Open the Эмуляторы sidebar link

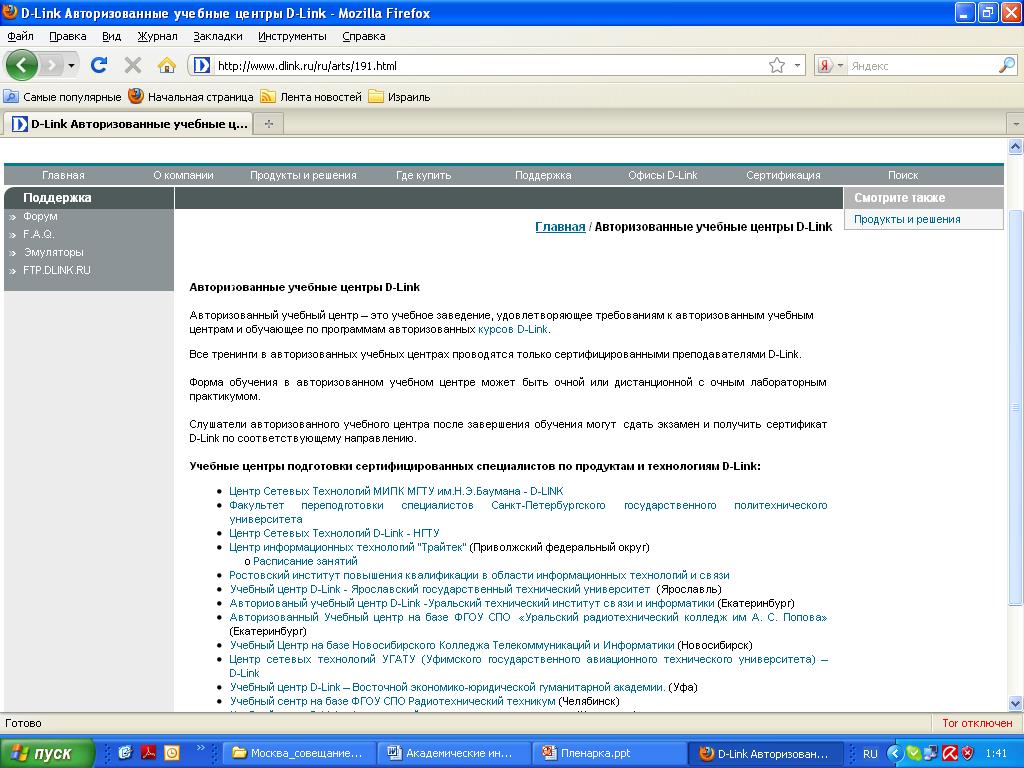[54, 252]
